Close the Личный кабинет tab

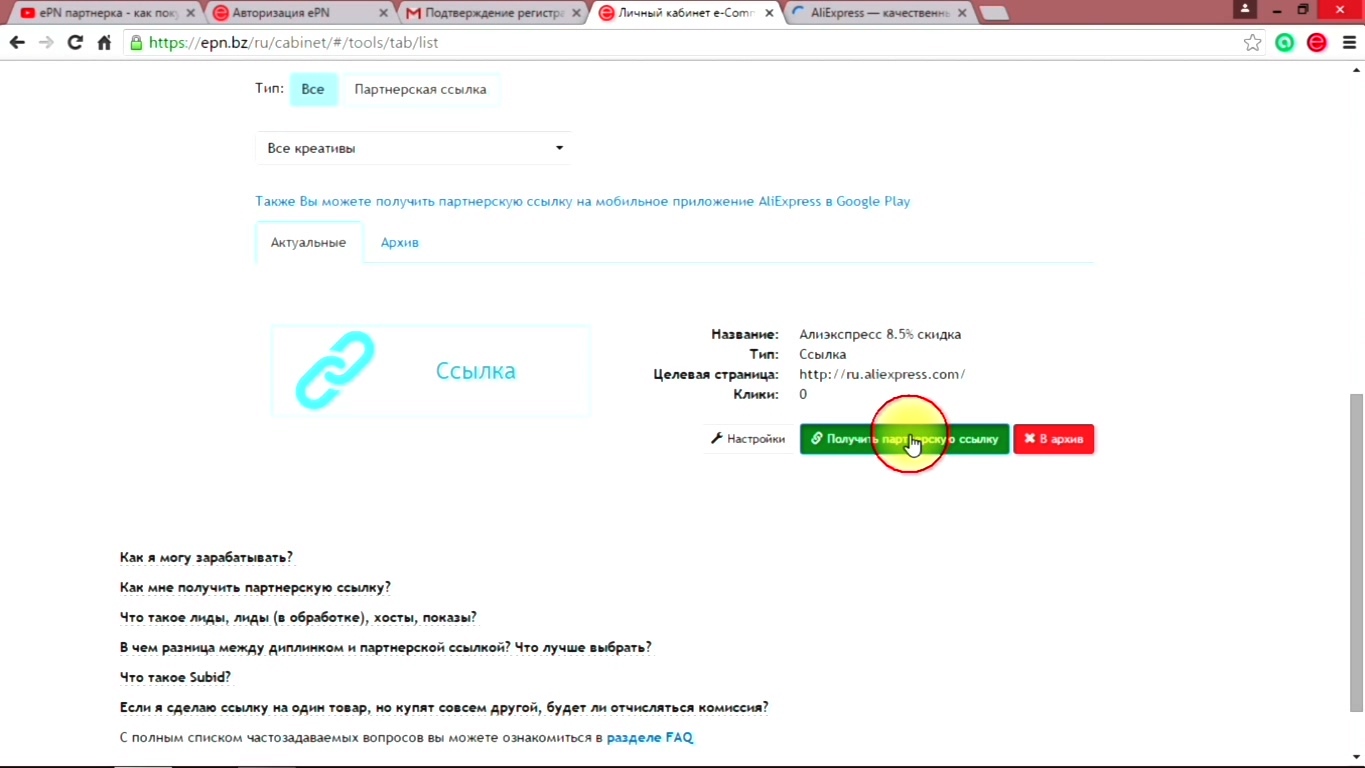(x=769, y=13)
